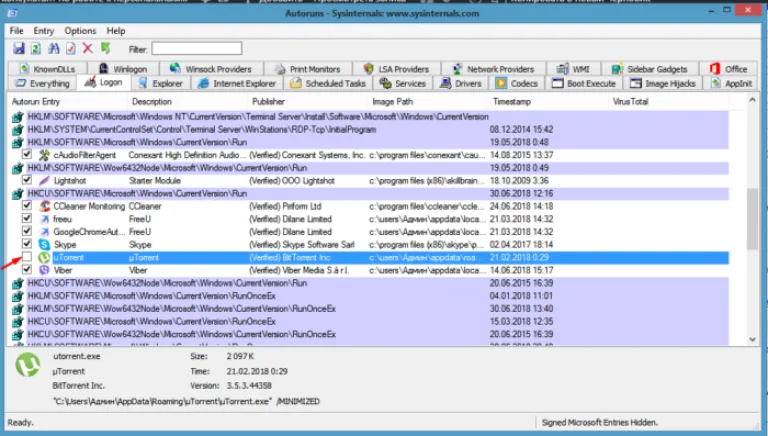Uncheck the freeu checkbox
Screen dimensions: 768x436
click(27, 218)
